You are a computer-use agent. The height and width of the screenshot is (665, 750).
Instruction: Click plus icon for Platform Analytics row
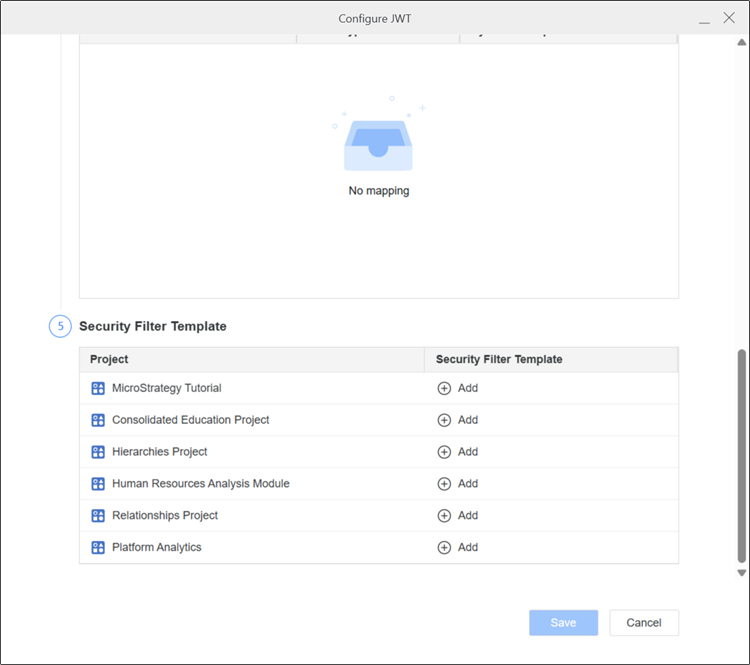tap(445, 548)
